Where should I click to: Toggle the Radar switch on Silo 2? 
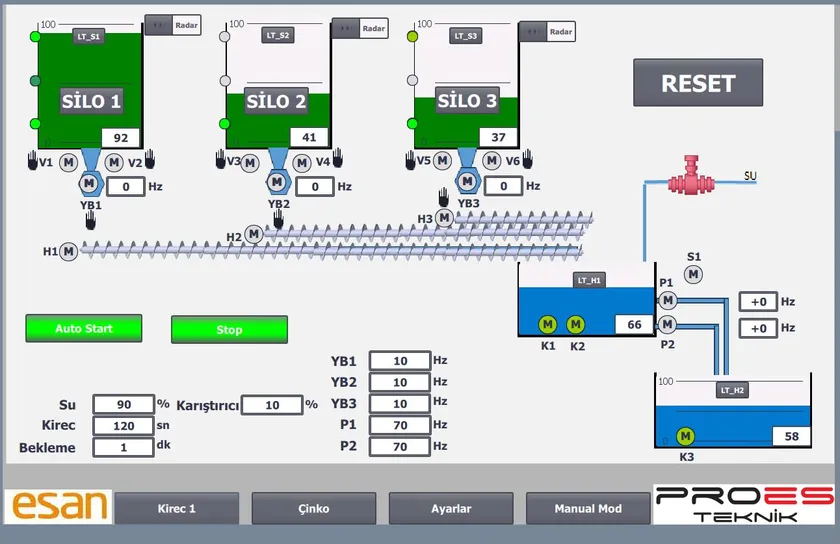coord(346,29)
